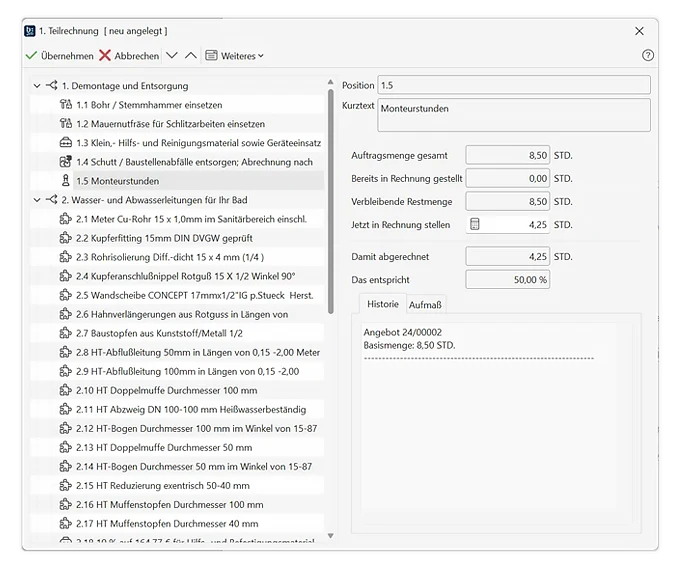678x567 pixels.
Task: Click the Das entspricht percent field
Action: pos(508,279)
